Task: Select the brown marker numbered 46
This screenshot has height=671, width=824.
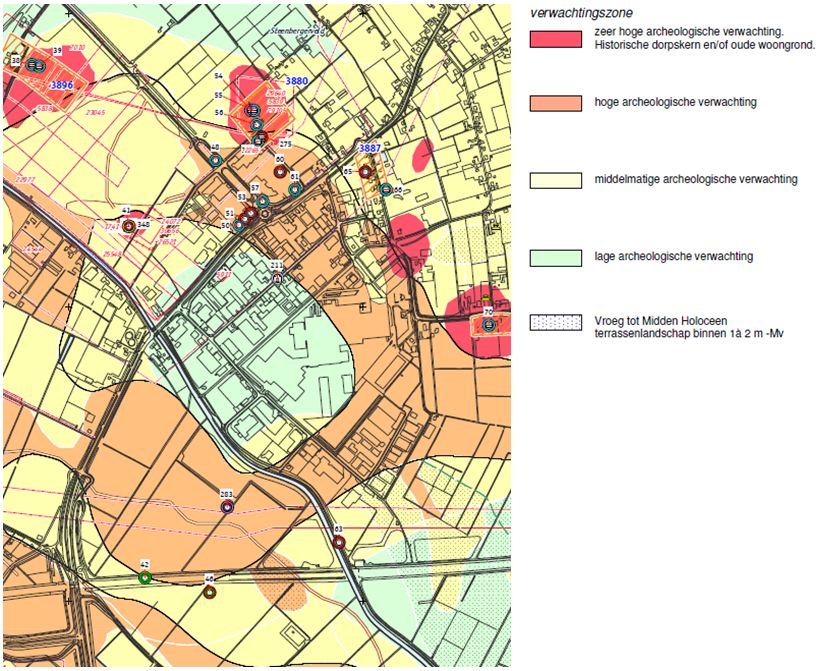Action: click(x=210, y=592)
